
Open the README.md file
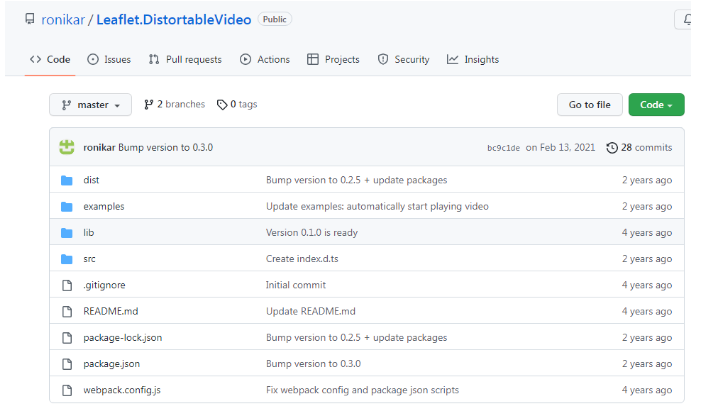click(111, 311)
